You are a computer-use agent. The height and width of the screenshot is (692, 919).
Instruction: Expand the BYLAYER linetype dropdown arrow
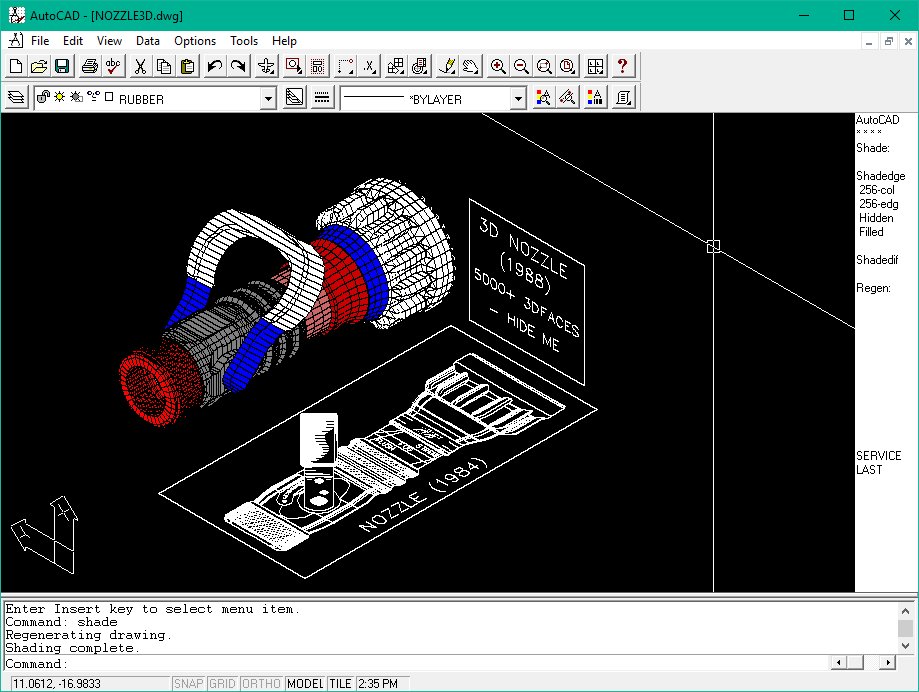point(518,98)
